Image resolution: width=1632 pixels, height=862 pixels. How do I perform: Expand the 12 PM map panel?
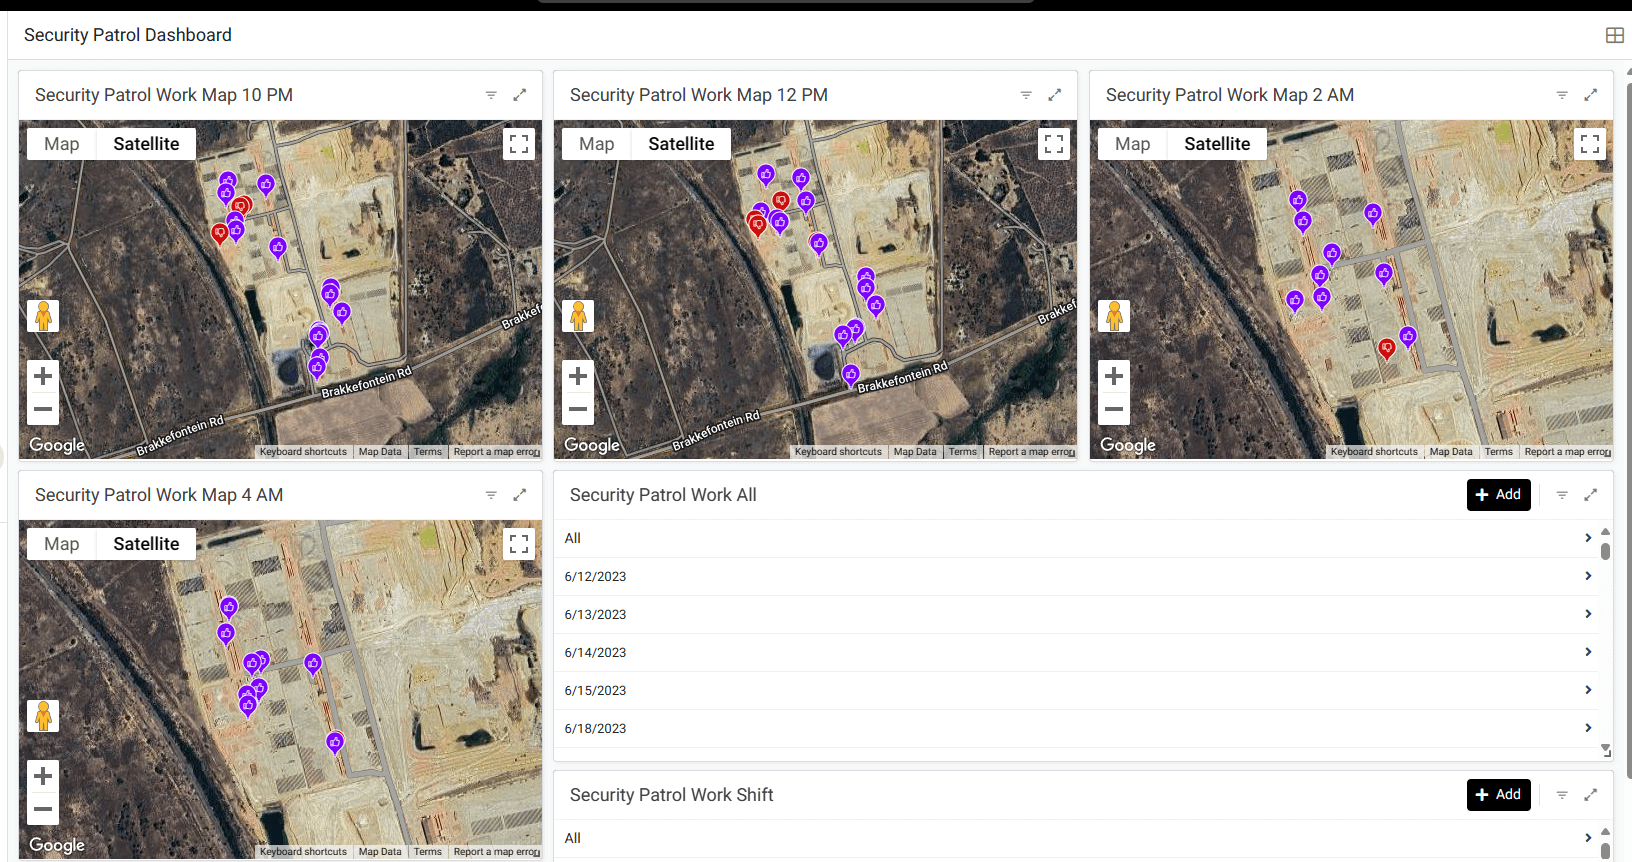1054,95
